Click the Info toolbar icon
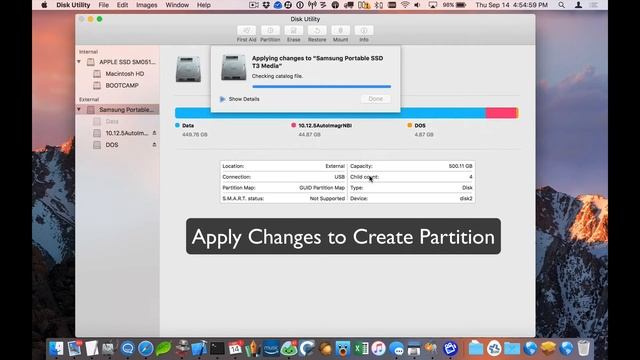Viewport: 640px width, 360px height. click(x=364, y=31)
